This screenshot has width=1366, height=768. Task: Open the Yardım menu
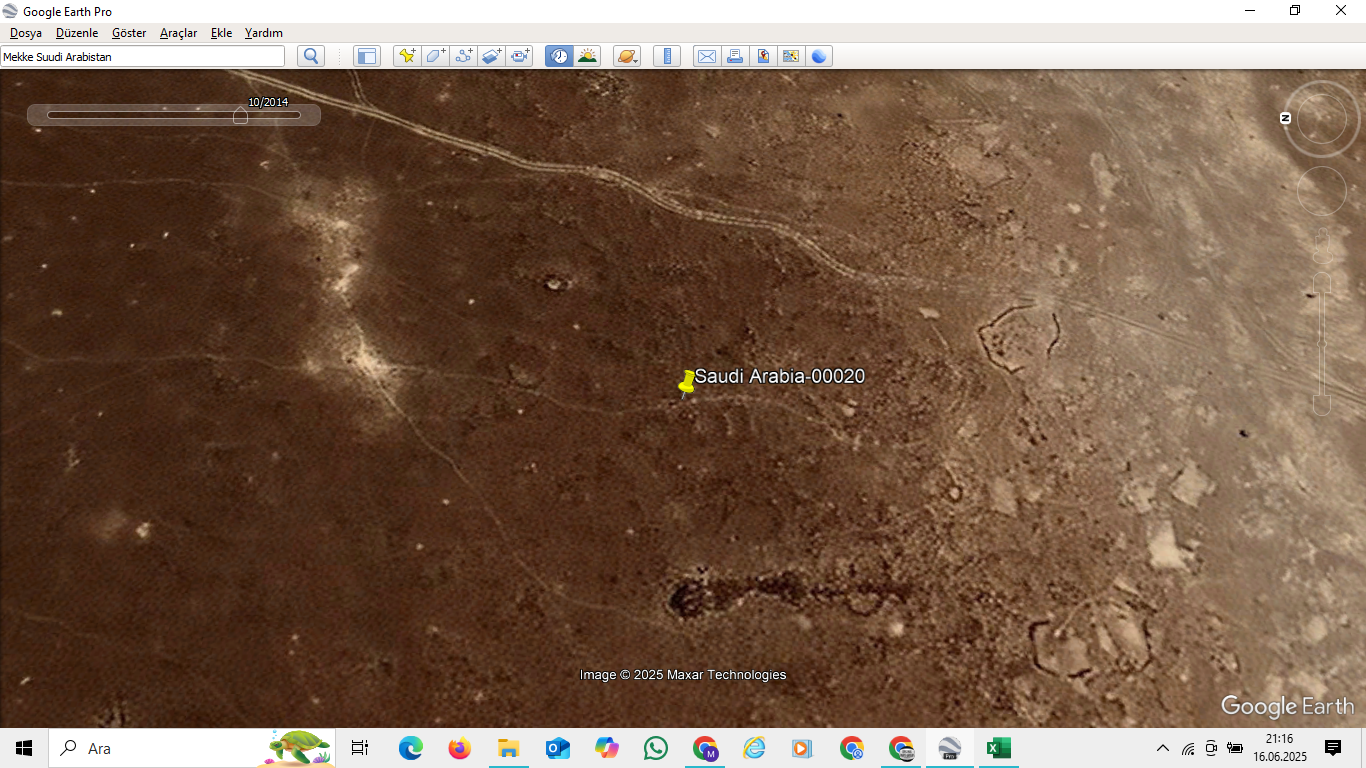click(264, 33)
